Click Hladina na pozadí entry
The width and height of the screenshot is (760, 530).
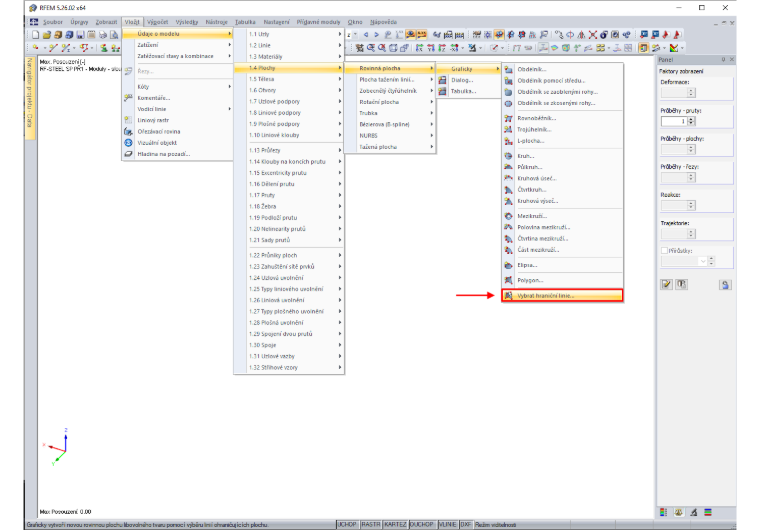177,154
